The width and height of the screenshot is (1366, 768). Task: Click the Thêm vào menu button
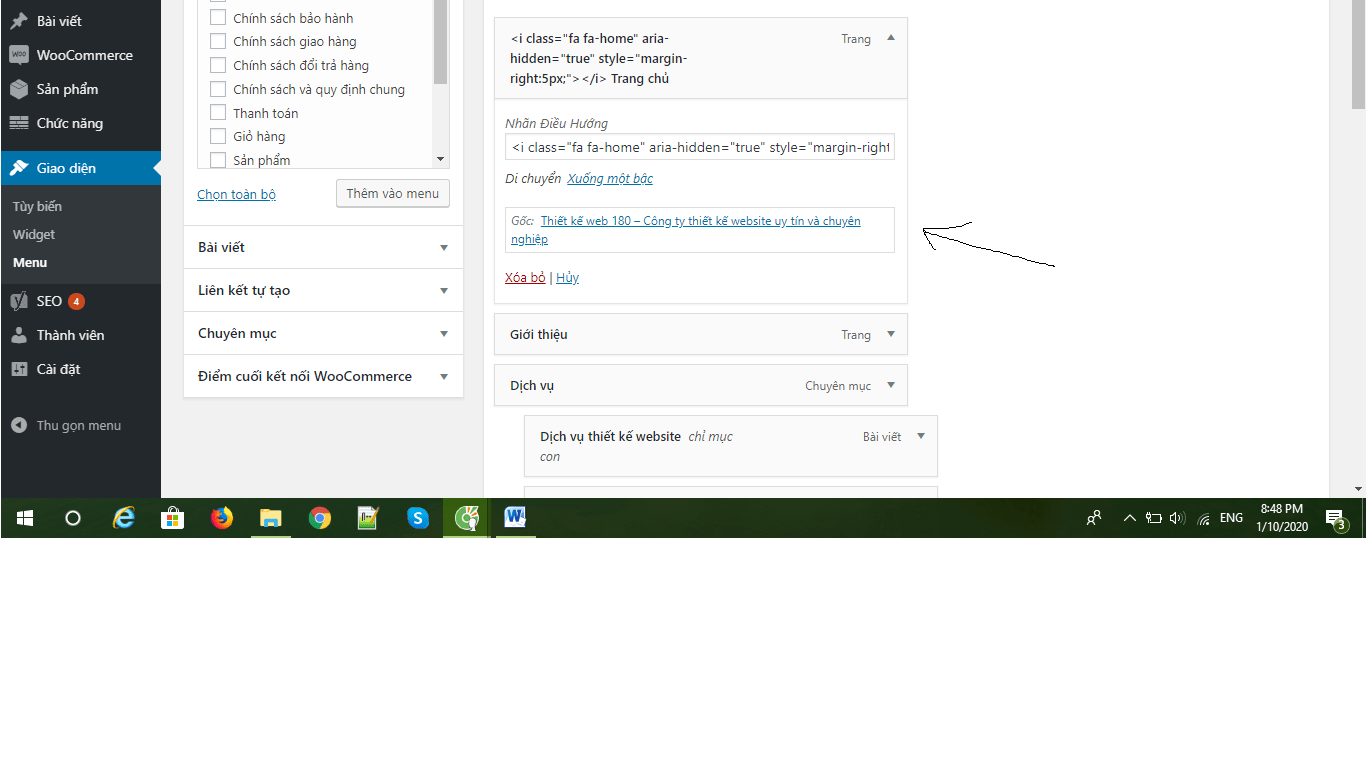392,193
